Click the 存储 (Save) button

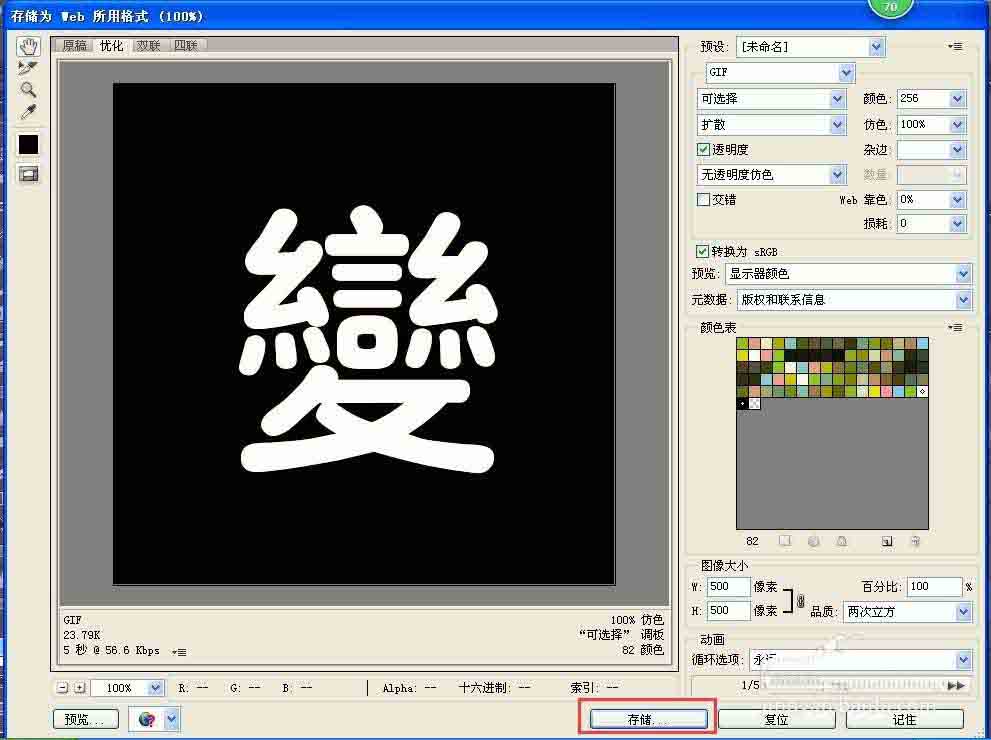pyautogui.click(x=647, y=719)
